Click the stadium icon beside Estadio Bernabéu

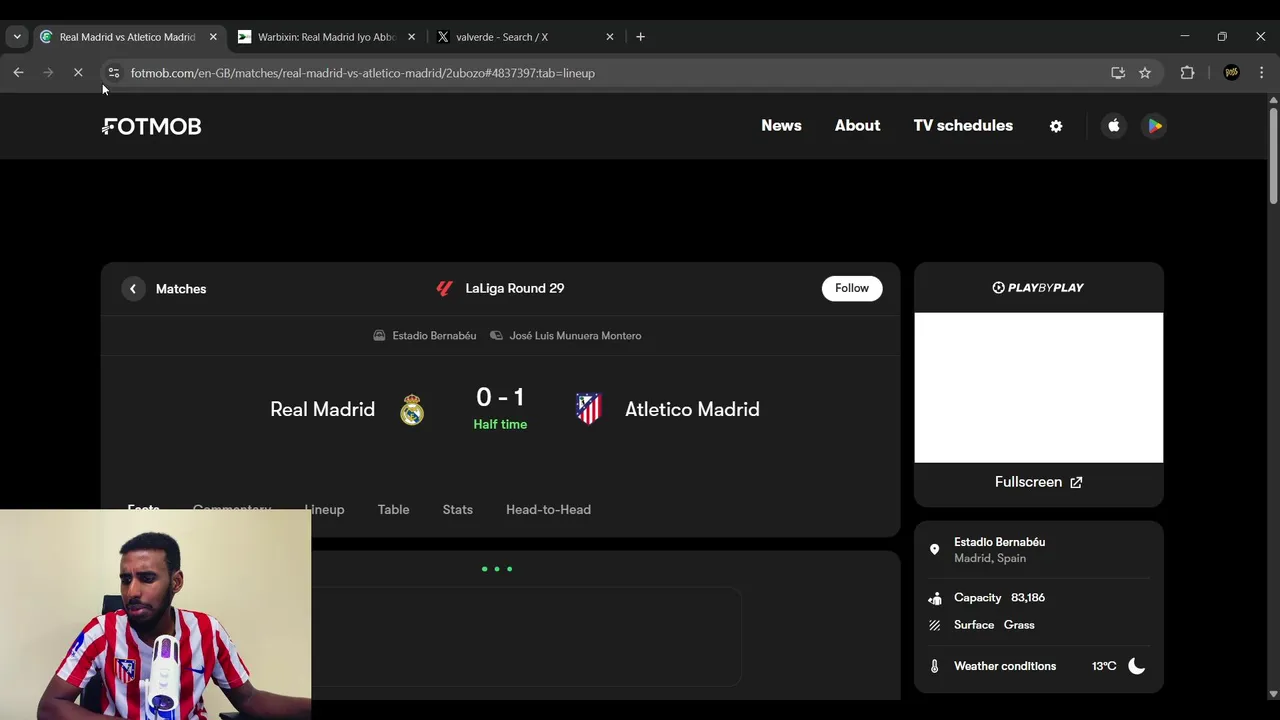(379, 336)
